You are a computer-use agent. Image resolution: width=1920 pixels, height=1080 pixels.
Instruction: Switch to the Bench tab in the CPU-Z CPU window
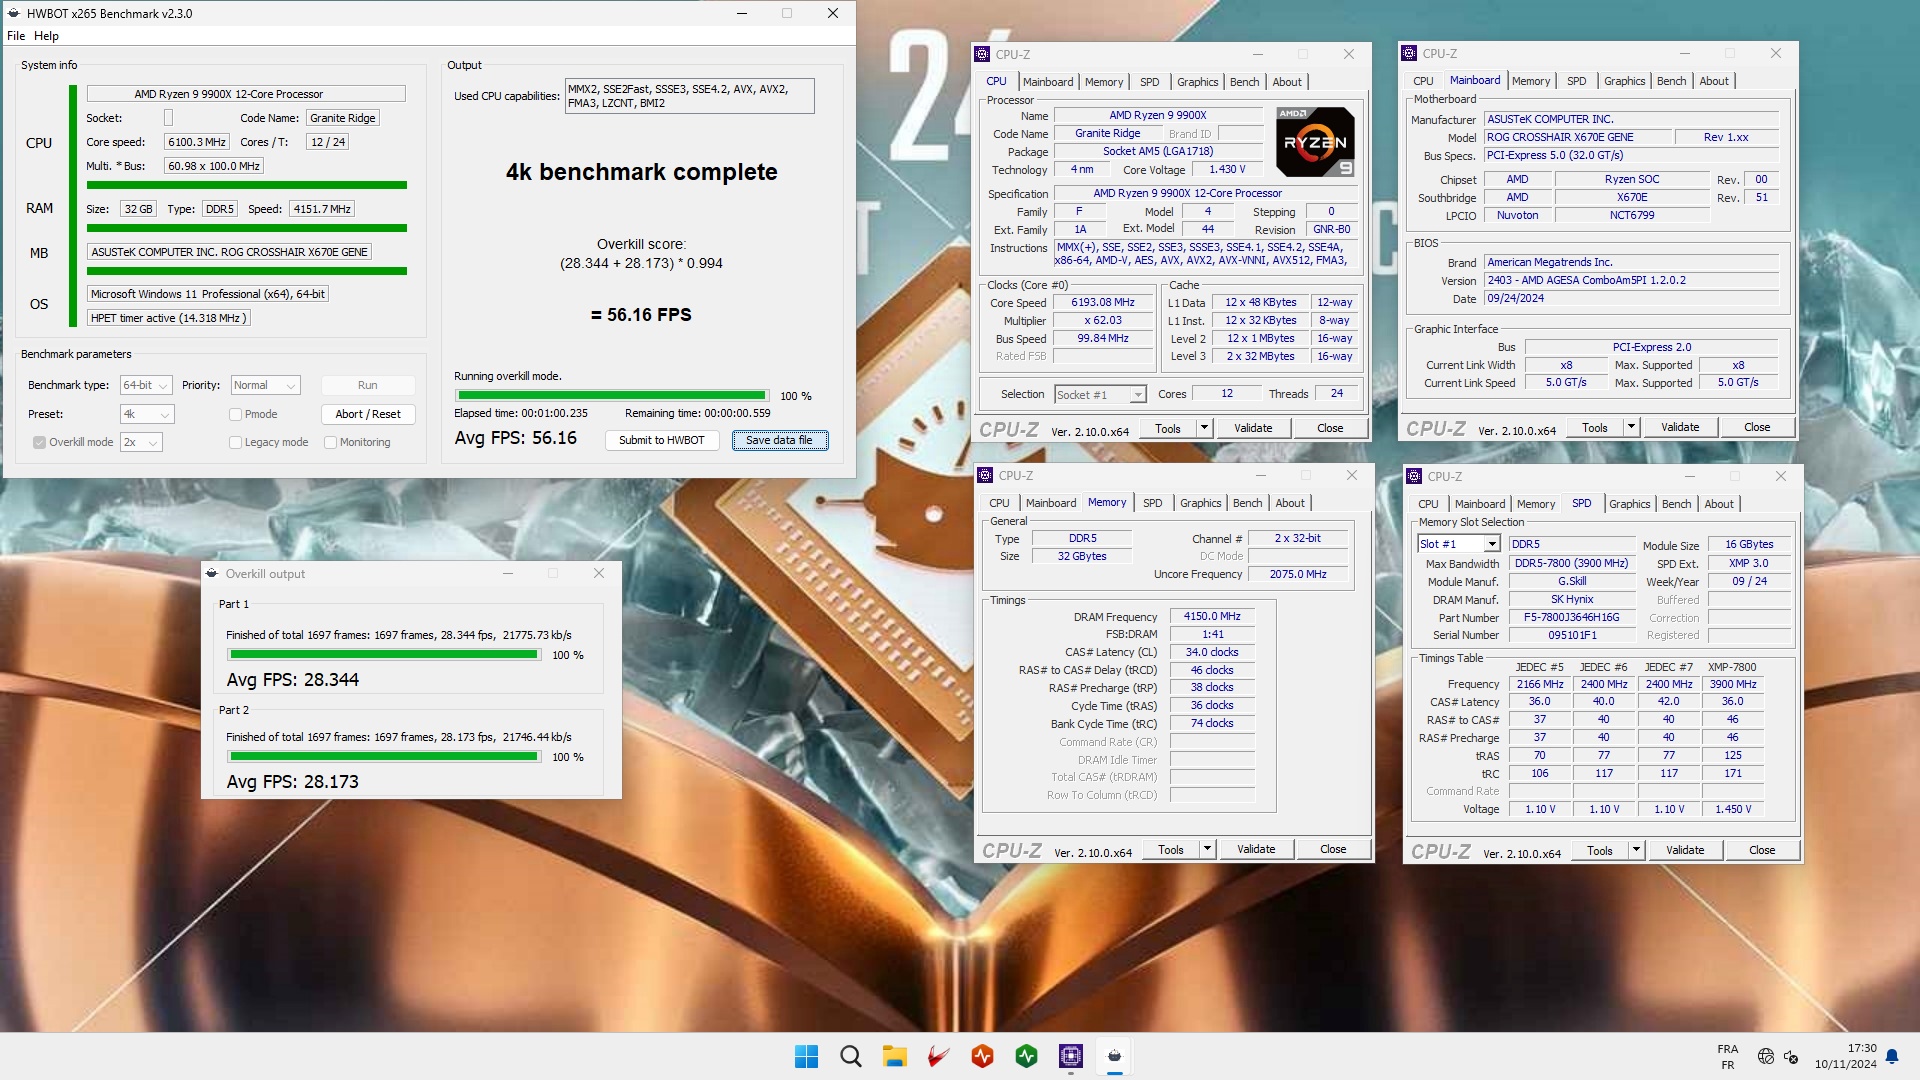(x=1244, y=82)
